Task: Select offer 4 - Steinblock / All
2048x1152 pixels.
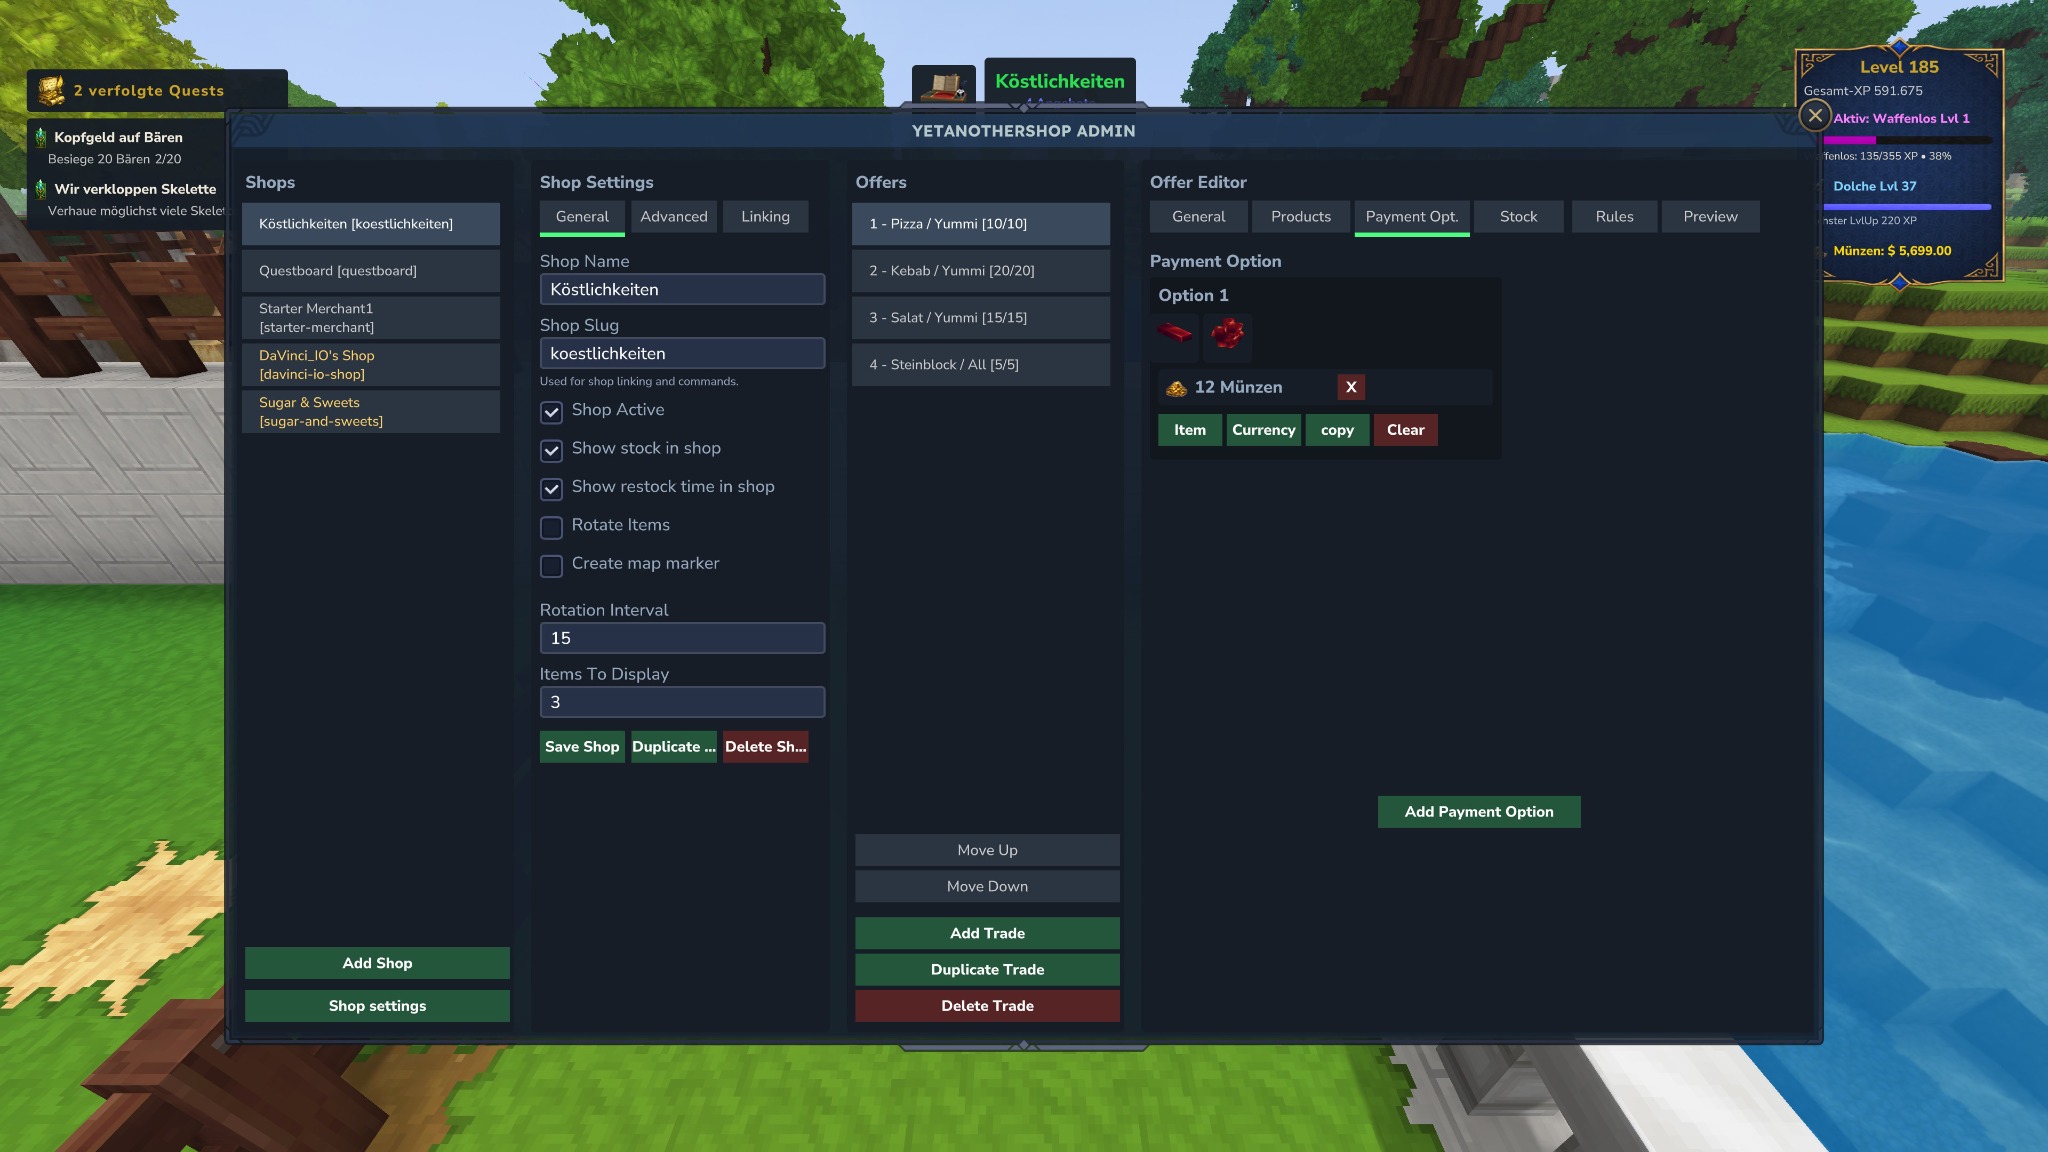Action: 981,365
